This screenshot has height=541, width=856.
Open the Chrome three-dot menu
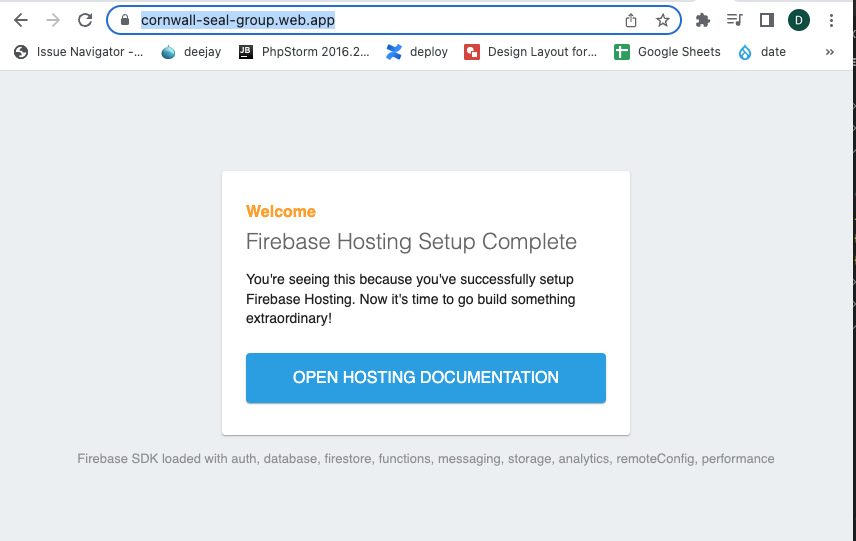tap(831, 20)
